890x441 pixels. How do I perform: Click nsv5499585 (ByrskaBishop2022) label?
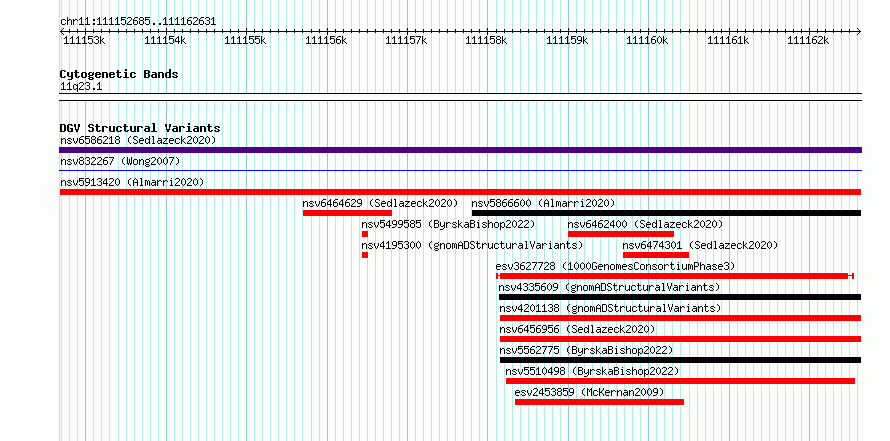click(x=448, y=224)
